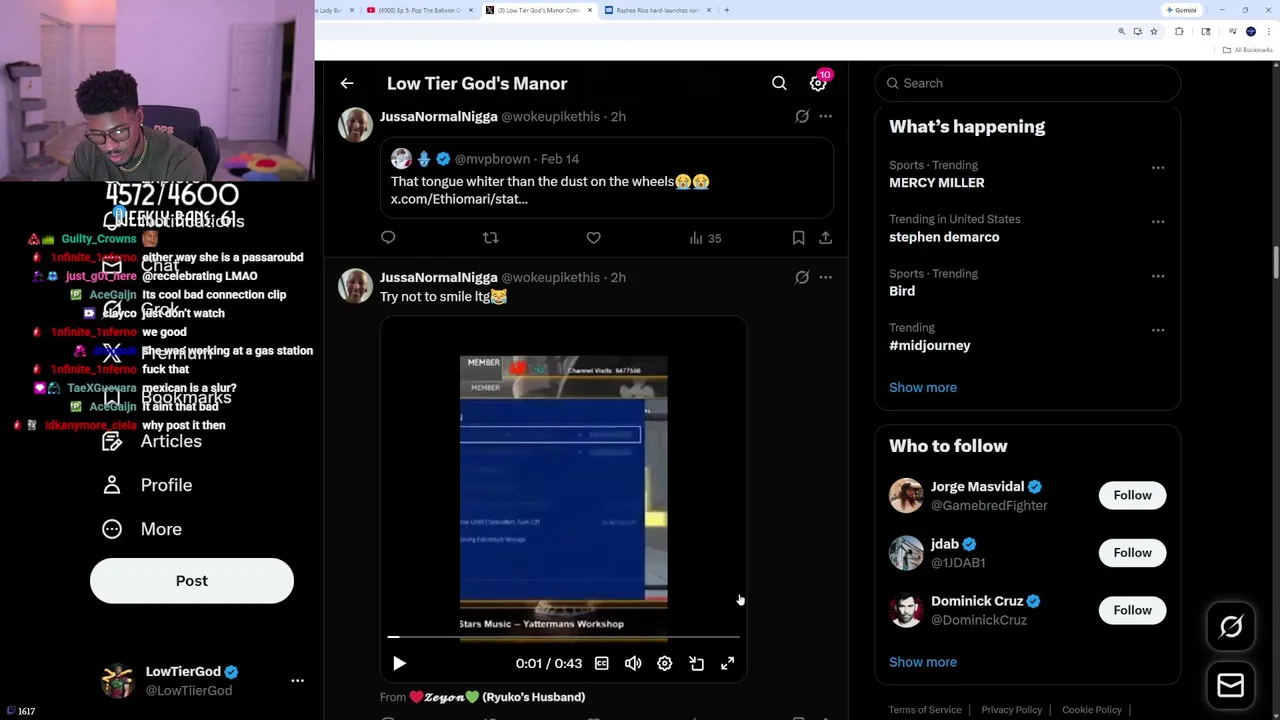Open the #midjourney trend

coord(930,345)
